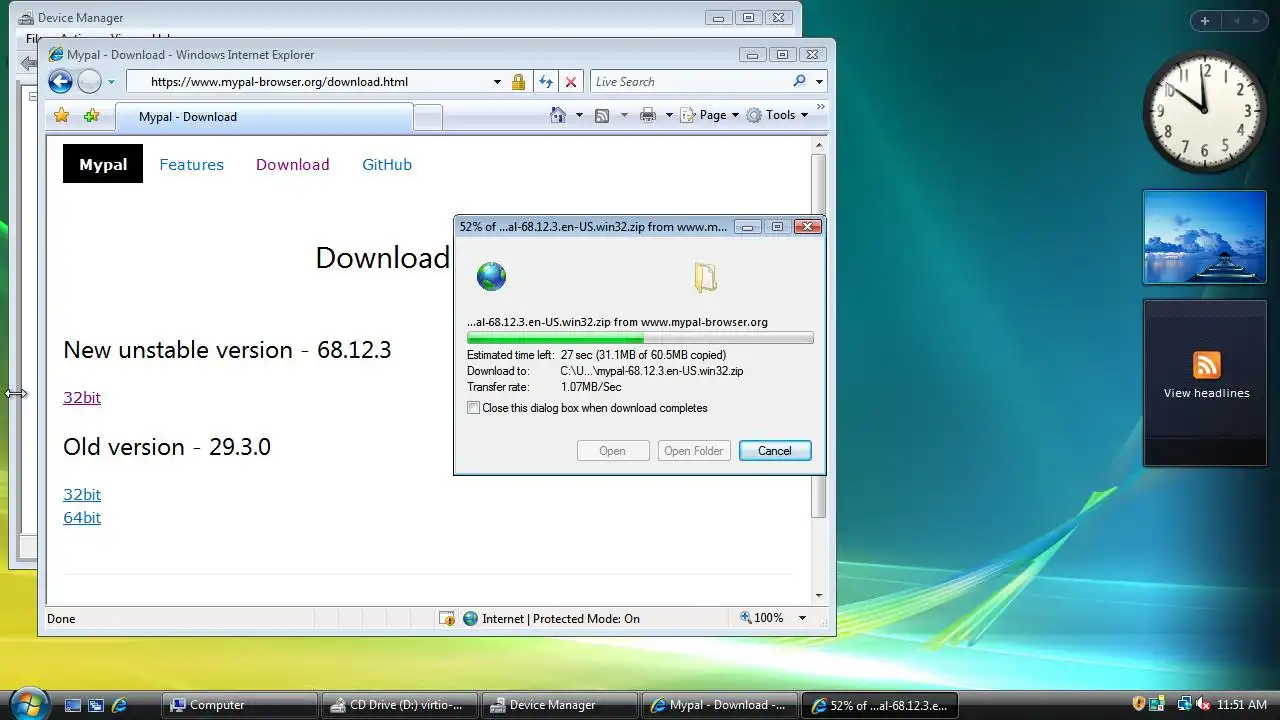Click 32bit link under Old version 29.3.0
Viewport: 1280px width, 720px height.
tap(82, 494)
